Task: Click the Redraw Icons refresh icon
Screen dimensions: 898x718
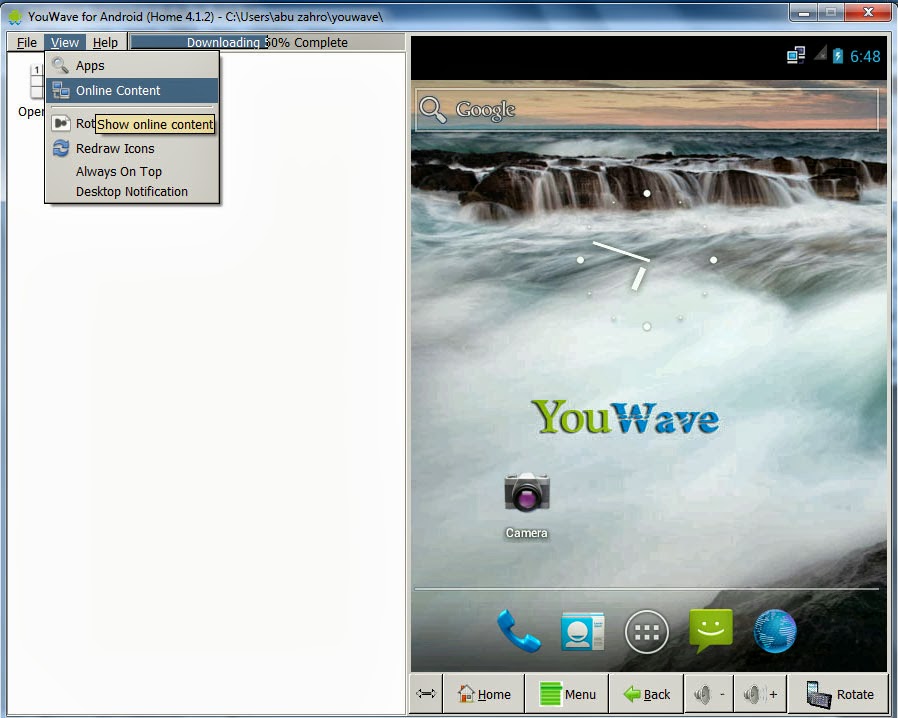Action: pyautogui.click(x=61, y=148)
